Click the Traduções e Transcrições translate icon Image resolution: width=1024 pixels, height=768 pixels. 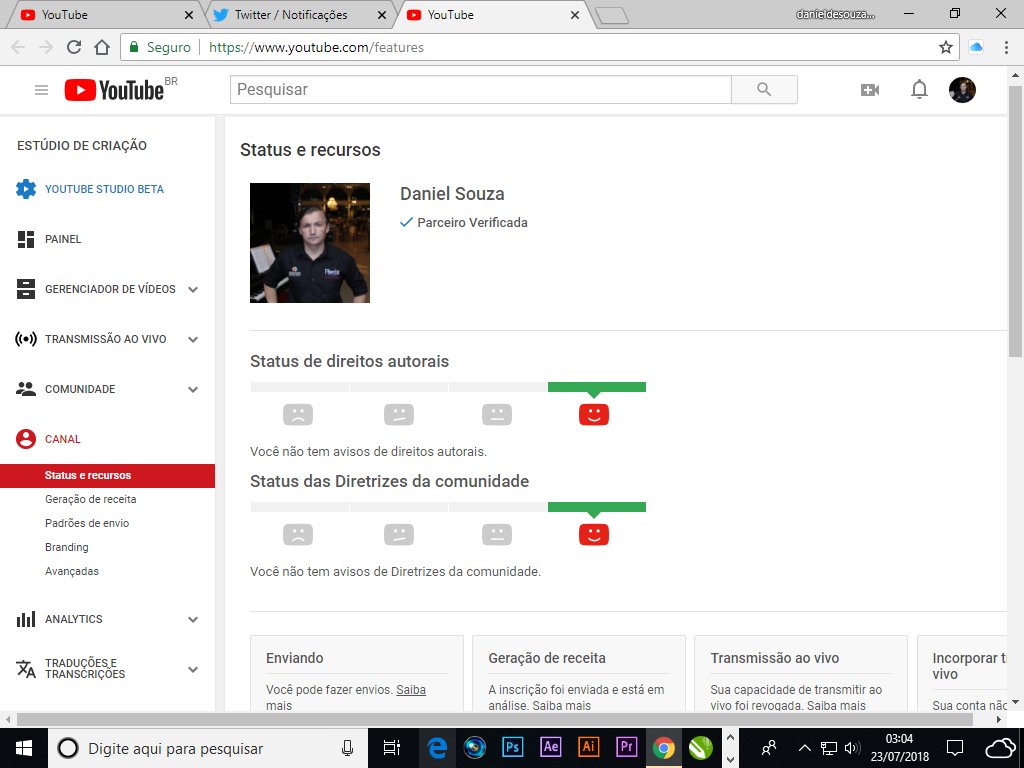26,669
